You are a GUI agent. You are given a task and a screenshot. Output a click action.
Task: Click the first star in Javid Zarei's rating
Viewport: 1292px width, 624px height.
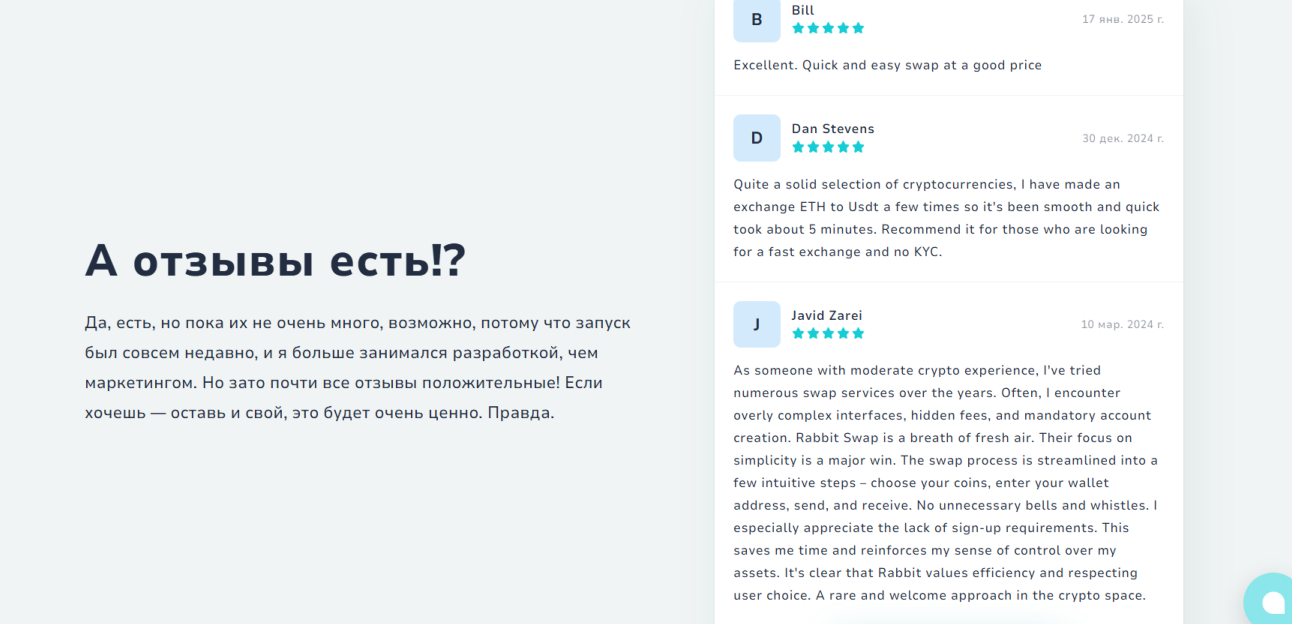click(798, 333)
